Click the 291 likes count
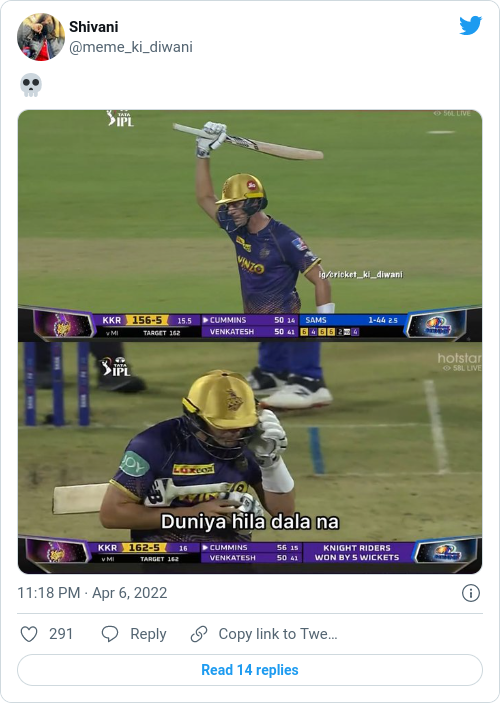This screenshot has width=500, height=703. pos(61,634)
